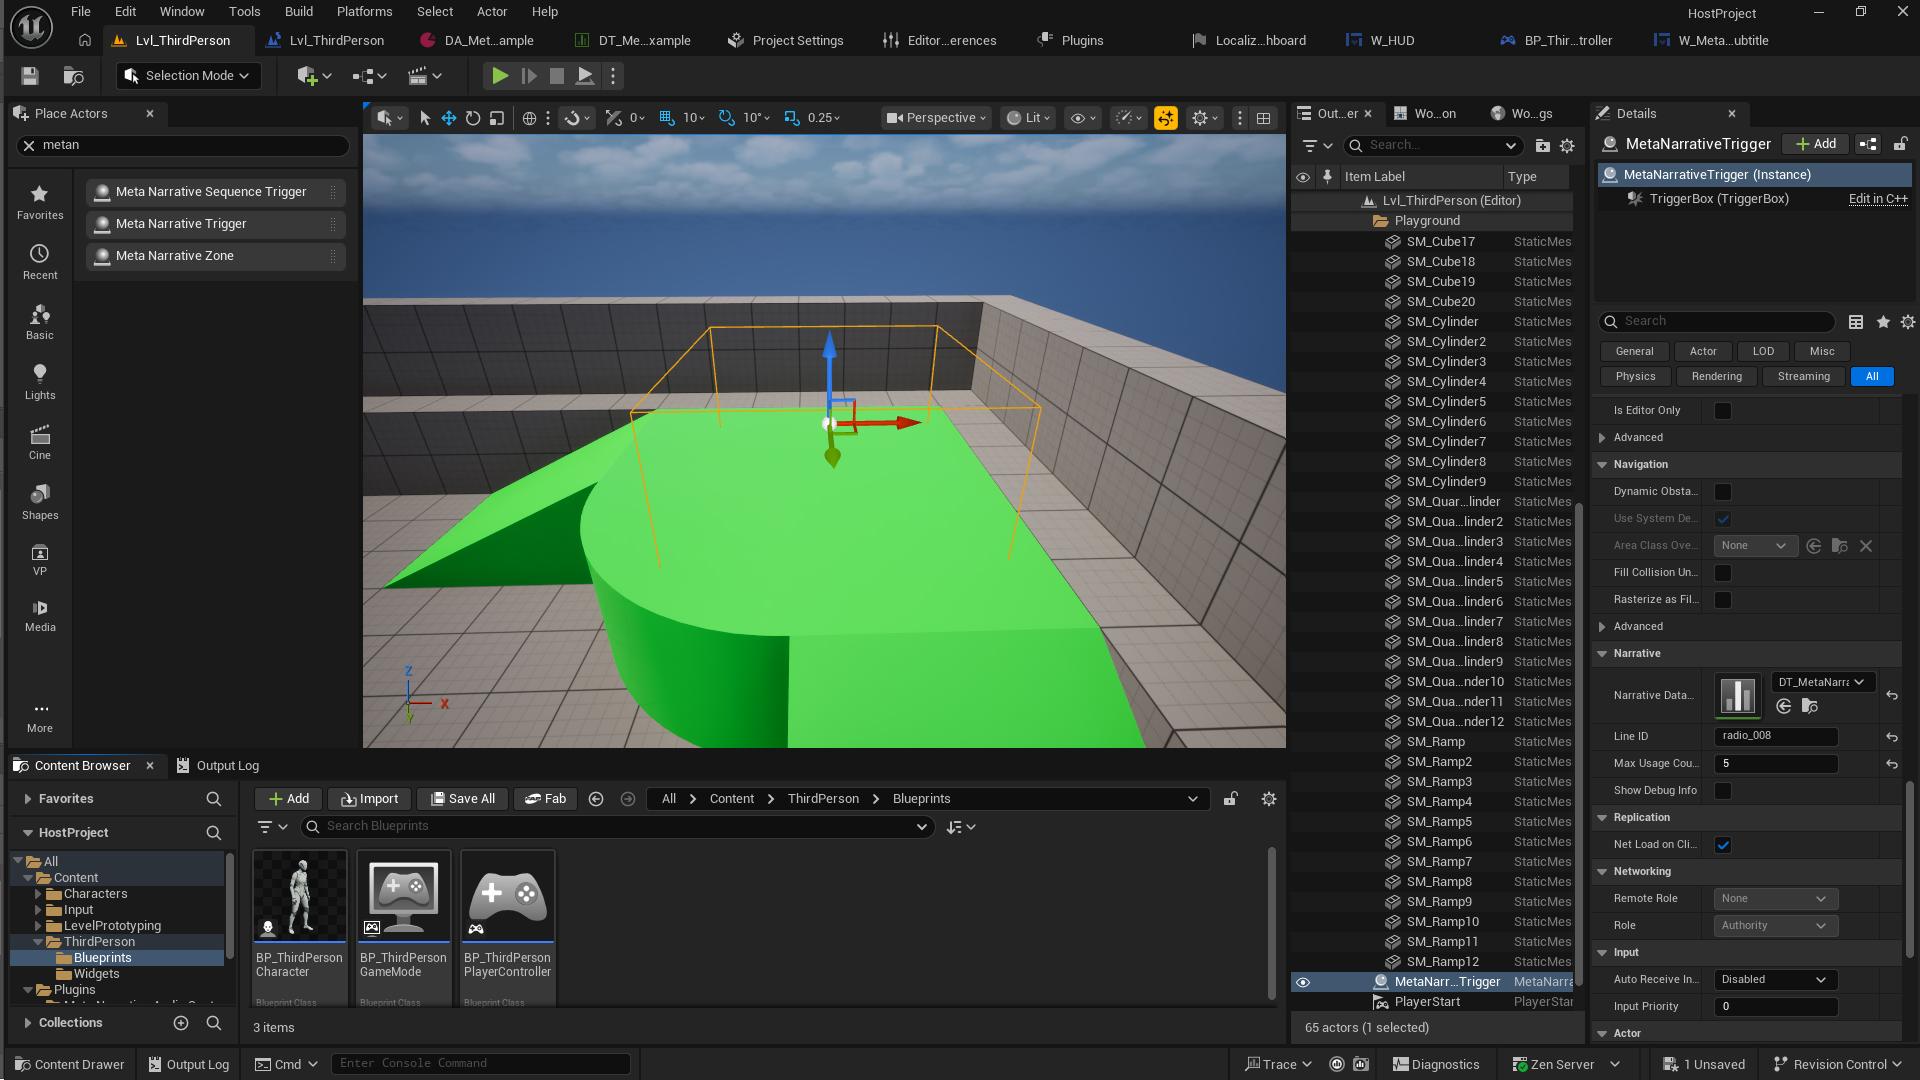Click the Edit in C++ link

[1877, 198]
